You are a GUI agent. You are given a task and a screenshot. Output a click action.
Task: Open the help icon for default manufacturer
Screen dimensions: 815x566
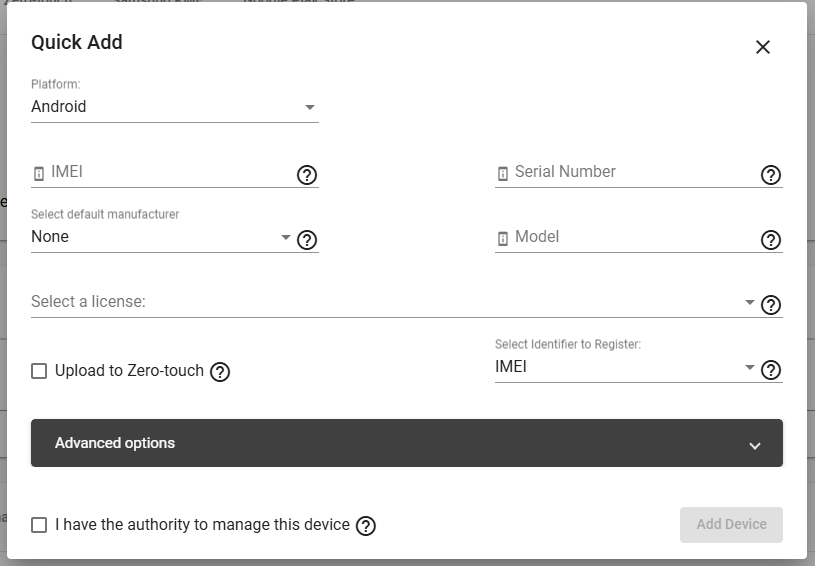[307, 240]
